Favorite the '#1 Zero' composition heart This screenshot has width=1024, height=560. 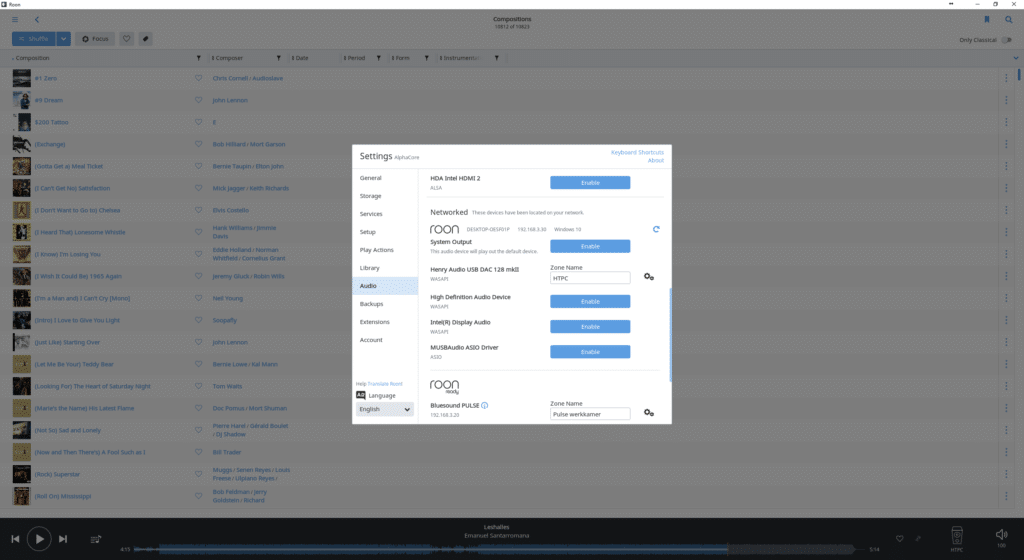[x=199, y=78]
